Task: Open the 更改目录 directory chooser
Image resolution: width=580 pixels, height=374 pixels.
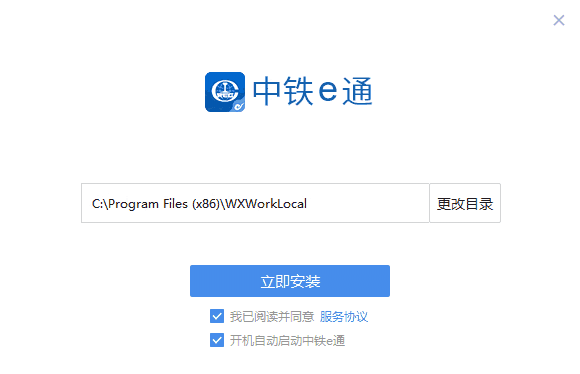Action: point(465,203)
